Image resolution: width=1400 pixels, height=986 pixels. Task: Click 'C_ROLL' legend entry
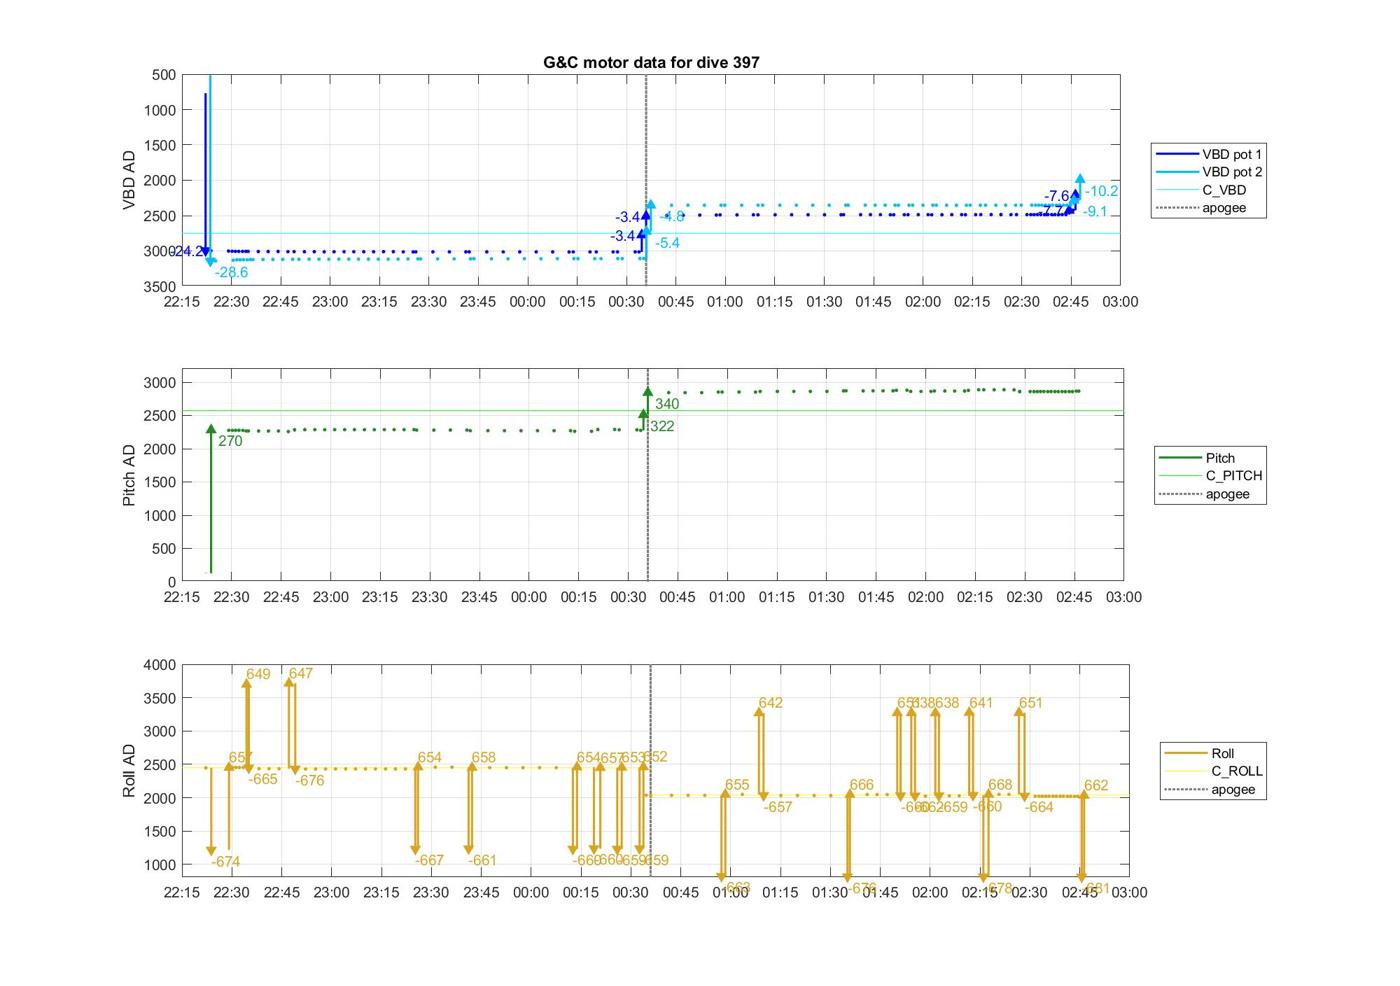pyautogui.click(x=1237, y=771)
